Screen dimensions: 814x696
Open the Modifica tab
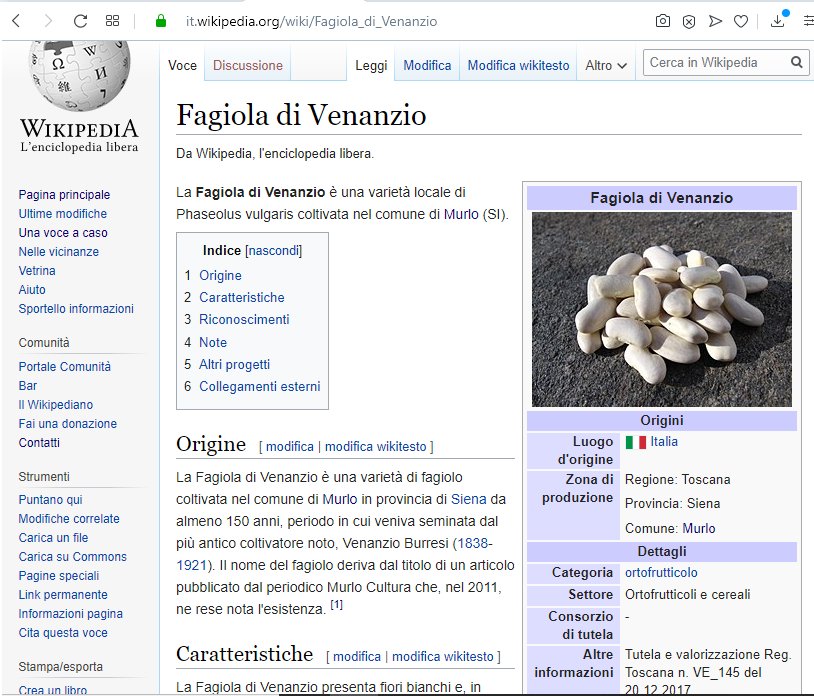tap(427, 65)
